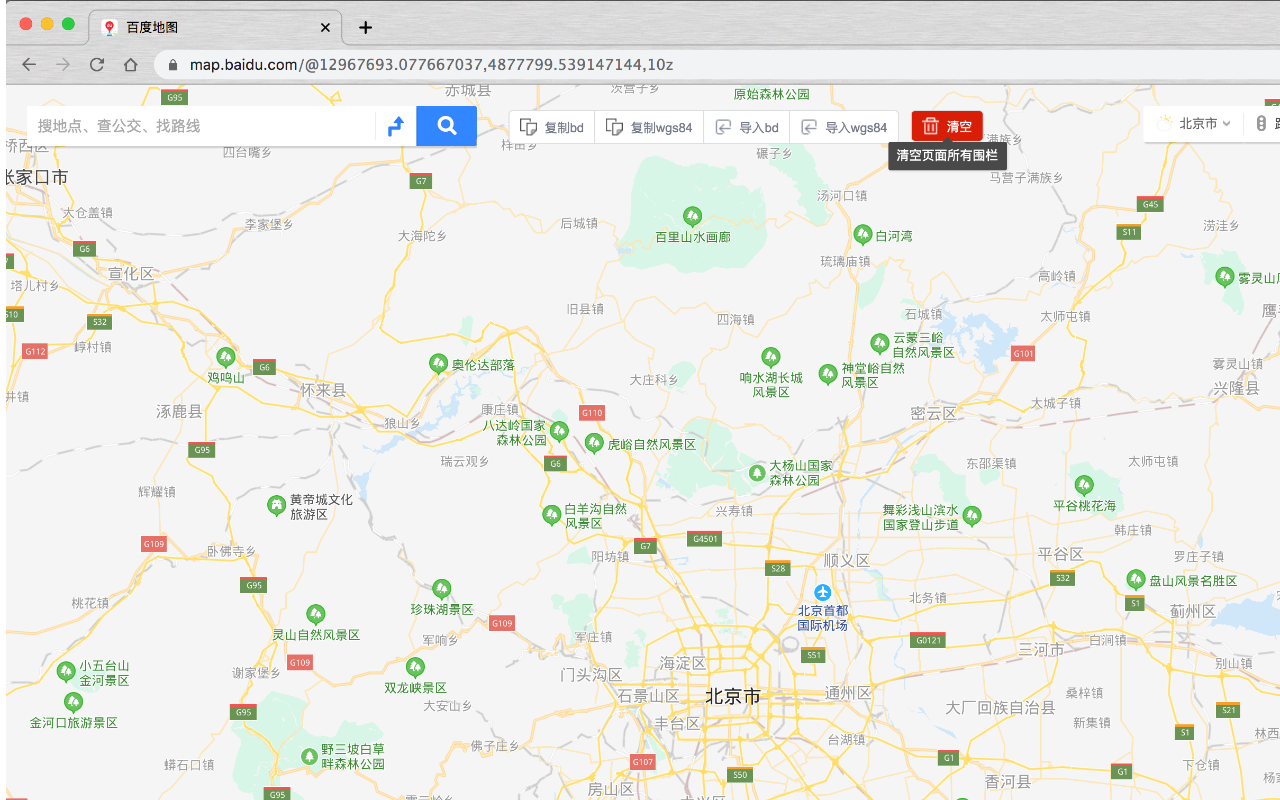This screenshot has height=800, width=1280.
Task: Select the 白河湾 scenic spot marker
Action: point(864,234)
